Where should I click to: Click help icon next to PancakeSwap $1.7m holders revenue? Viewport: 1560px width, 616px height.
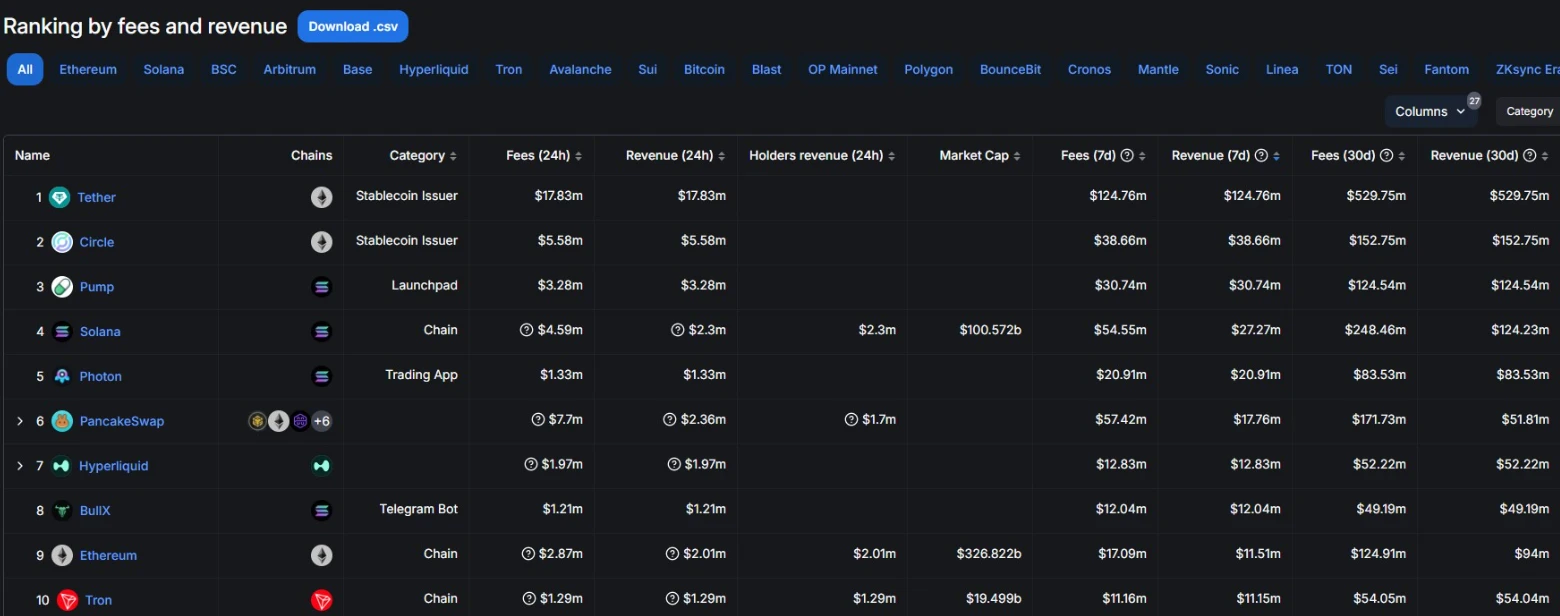click(851, 420)
